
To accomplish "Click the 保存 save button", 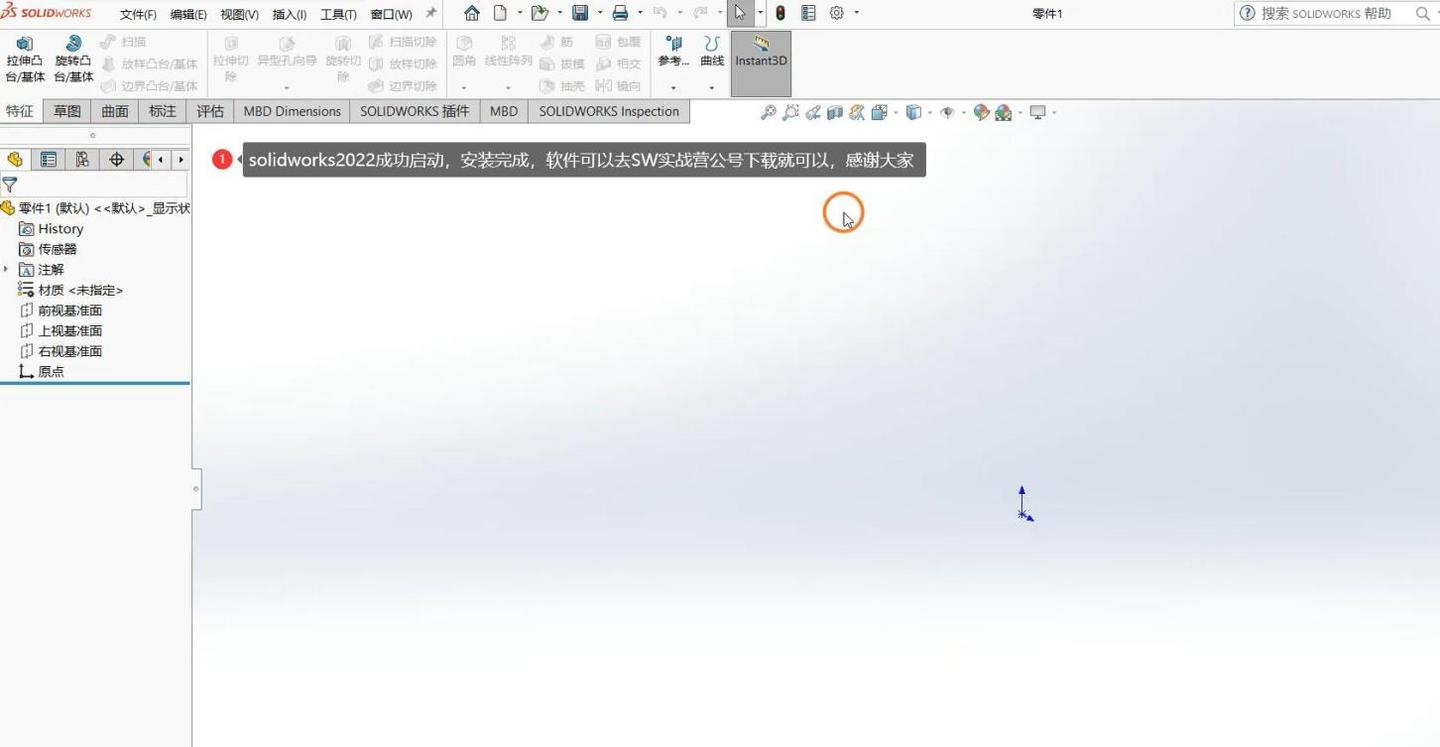I will tap(578, 13).
